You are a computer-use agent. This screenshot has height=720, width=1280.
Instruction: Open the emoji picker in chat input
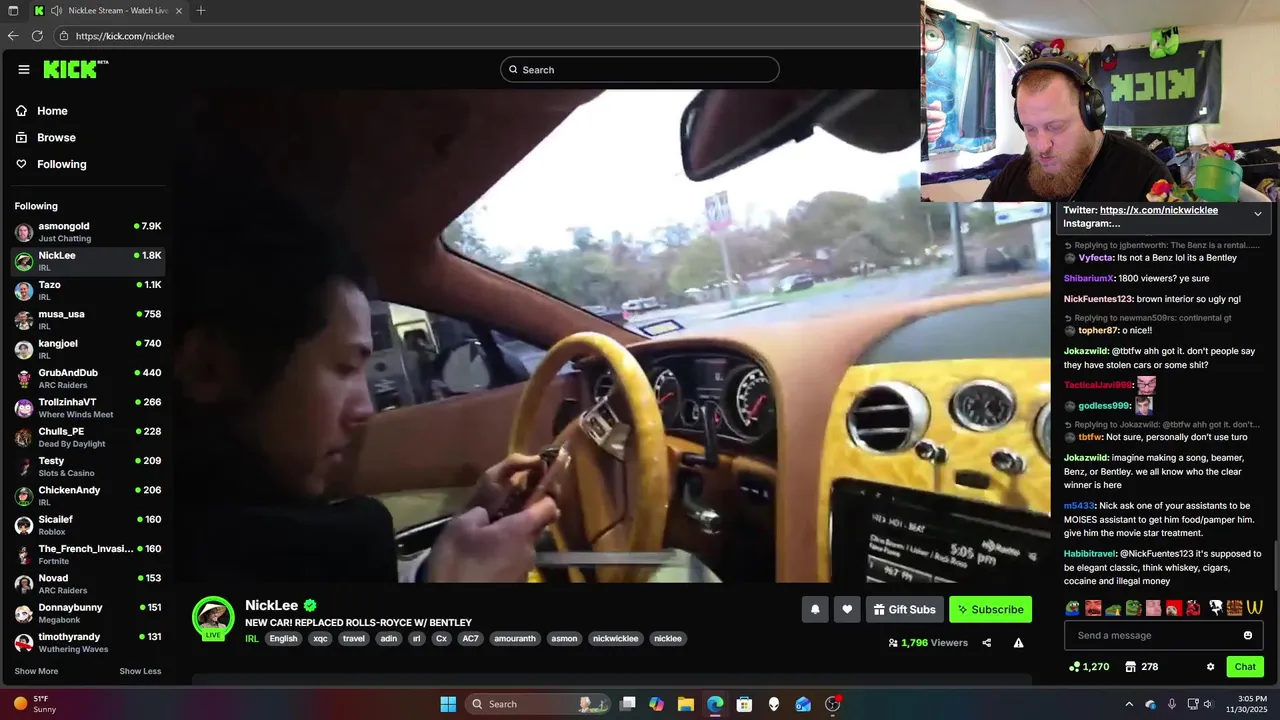click(1247, 635)
